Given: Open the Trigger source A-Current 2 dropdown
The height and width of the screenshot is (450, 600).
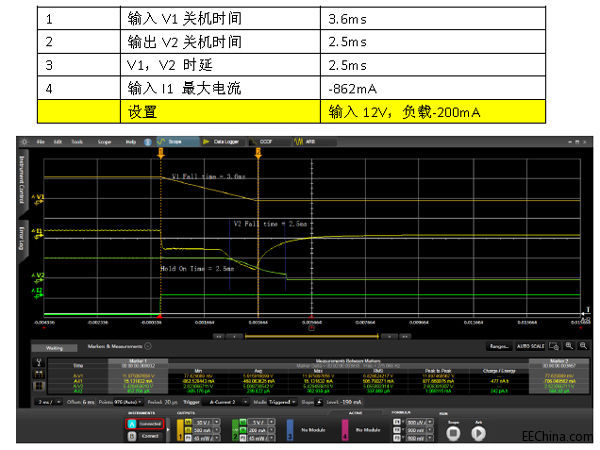Looking at the screenshot, I should pos(226,402).
